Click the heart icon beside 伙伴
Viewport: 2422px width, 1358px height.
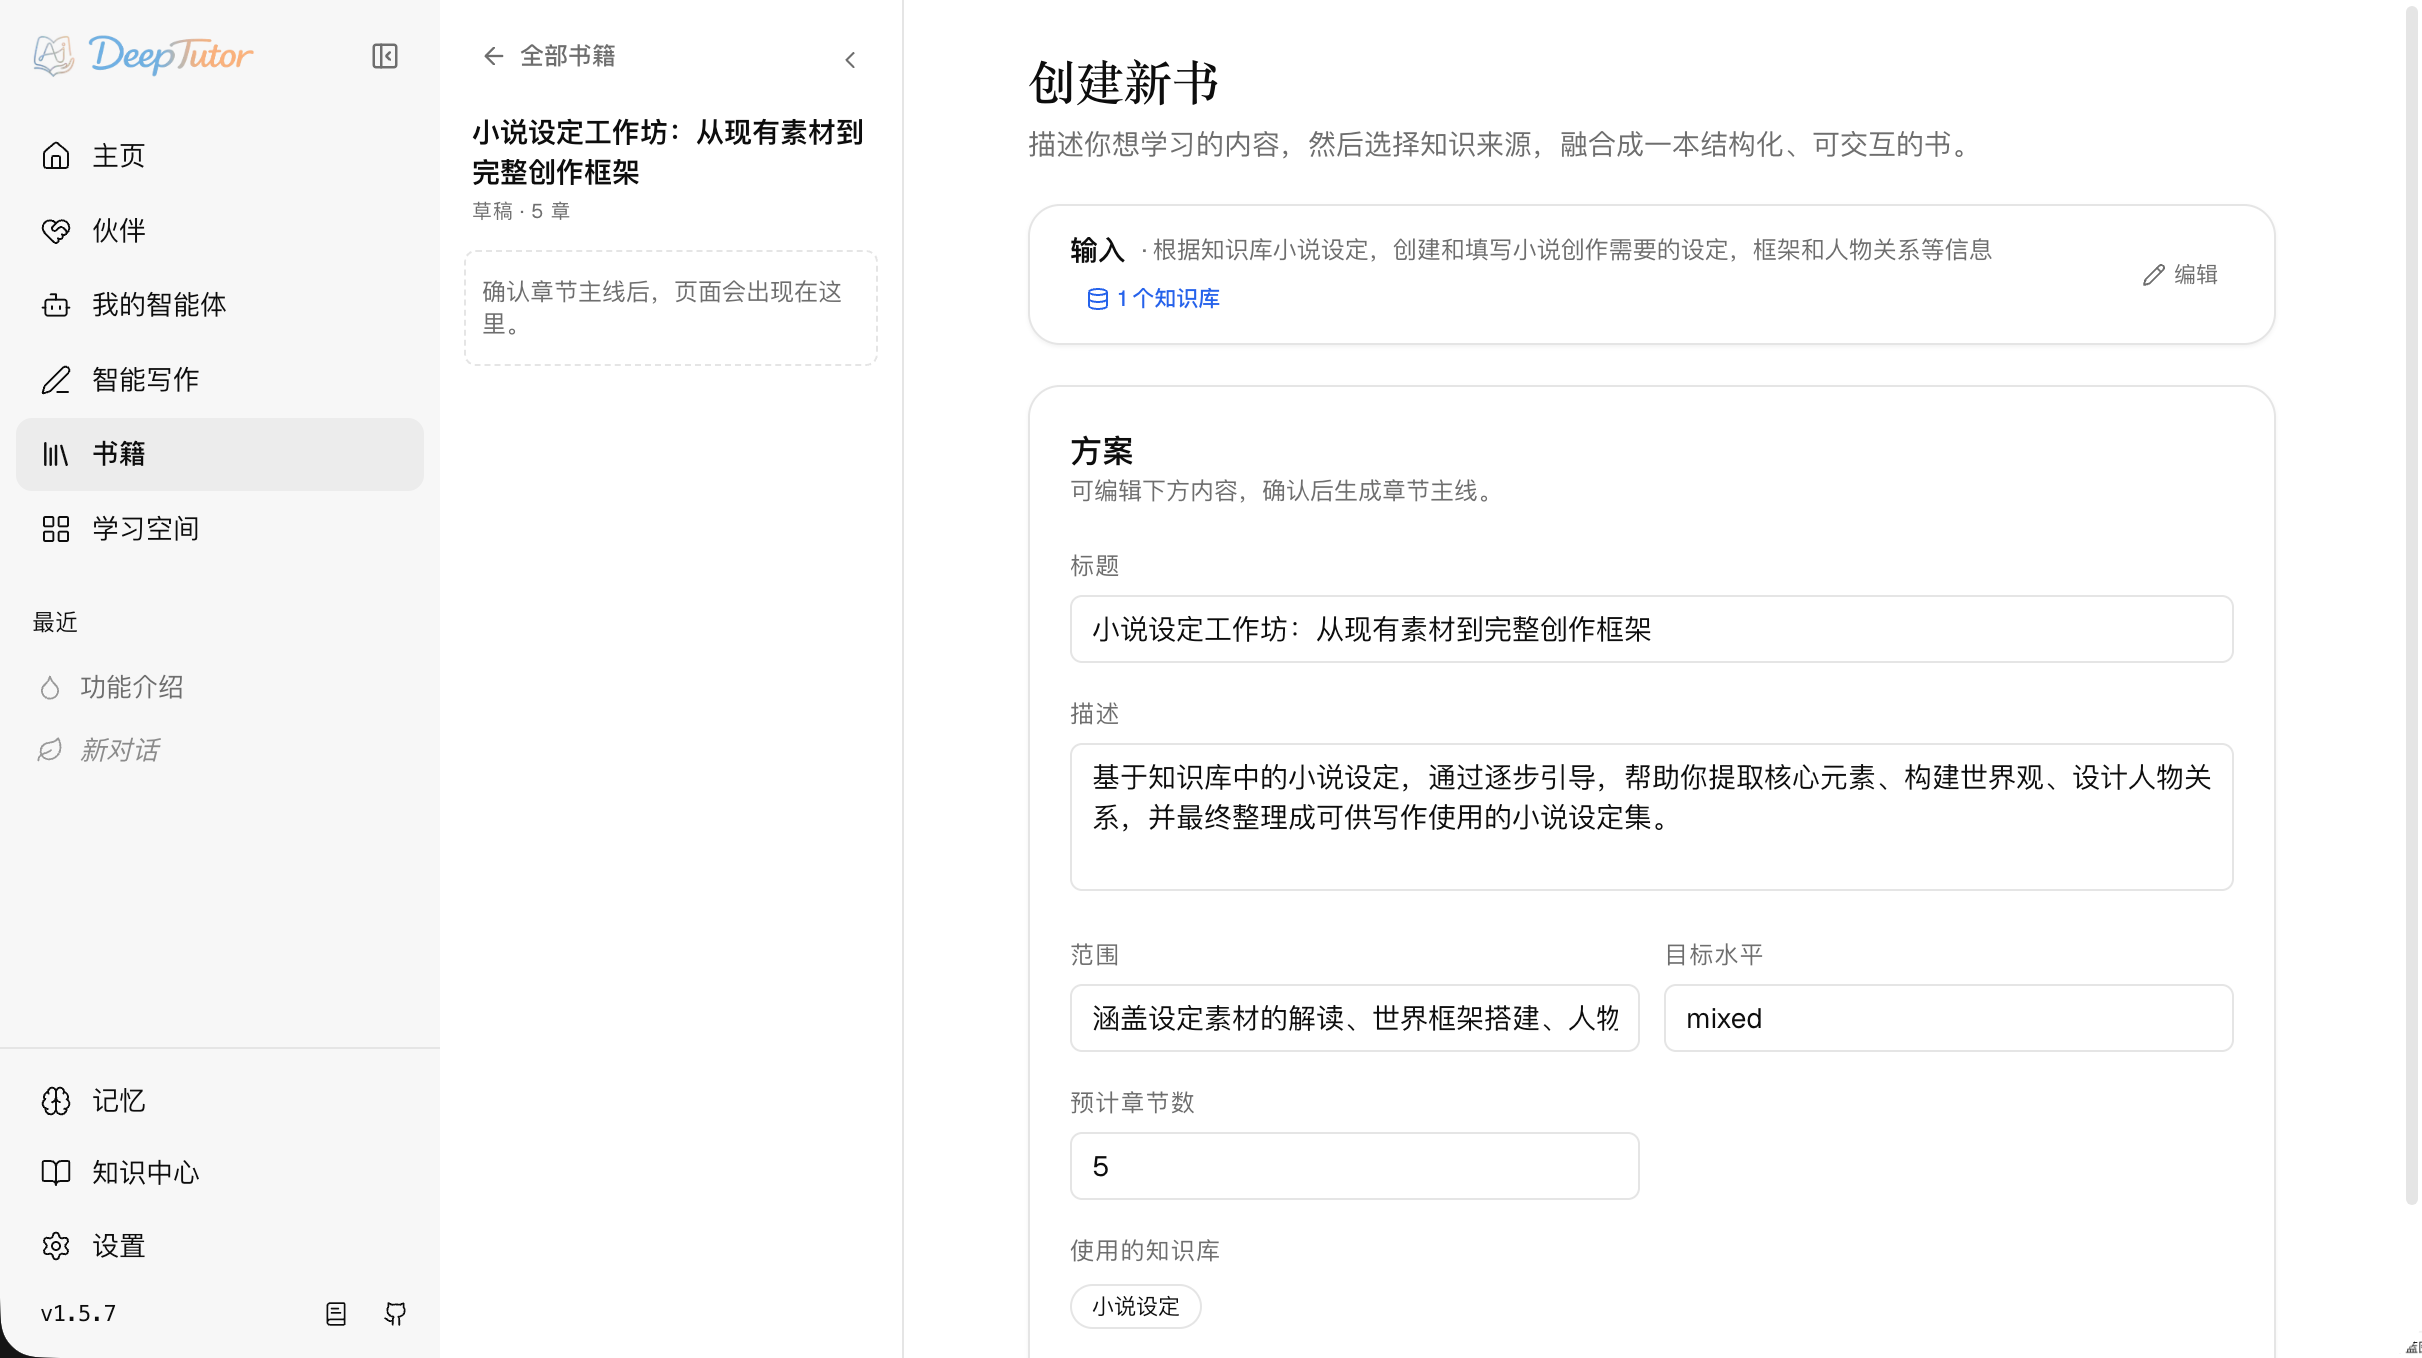tap(56, 230)
